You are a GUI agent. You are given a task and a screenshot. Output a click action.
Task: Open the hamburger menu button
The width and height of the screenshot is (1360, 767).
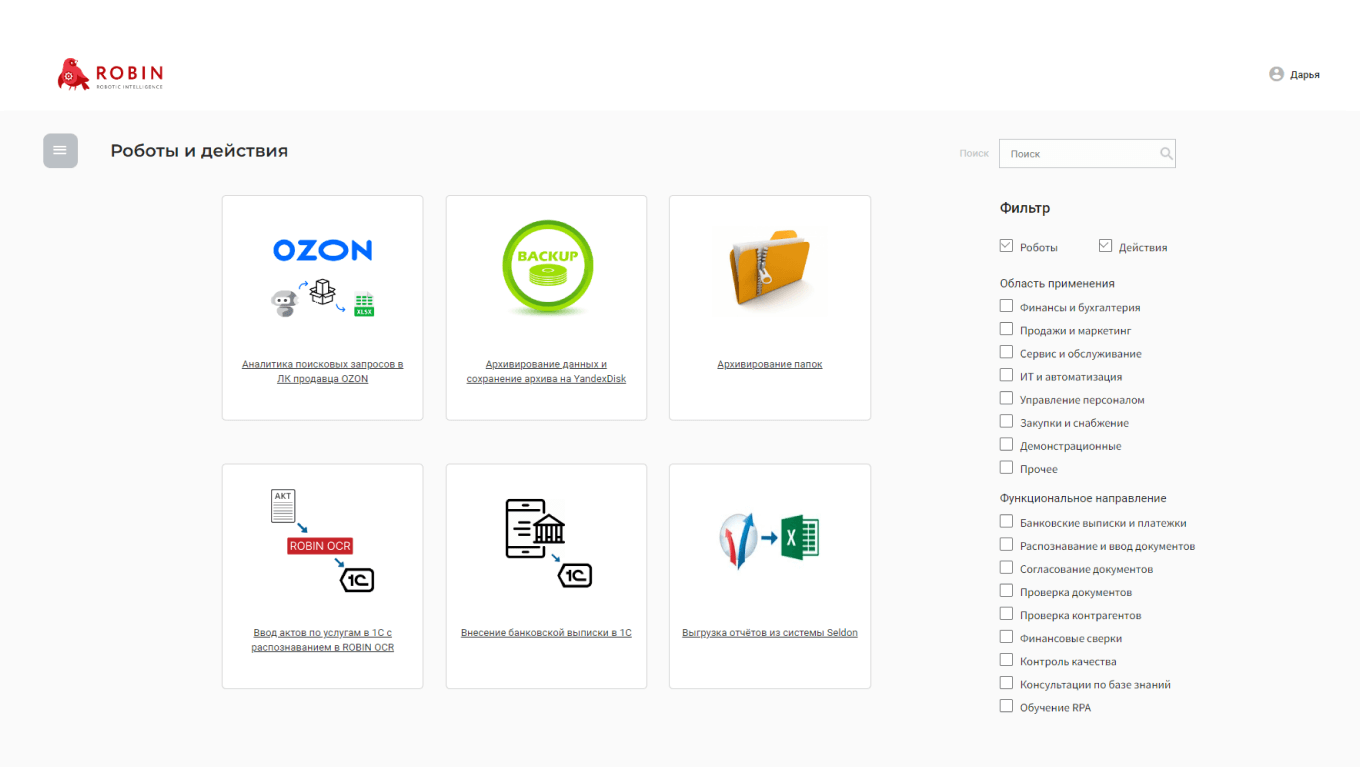pyautogui.click(x=60, y=151)
